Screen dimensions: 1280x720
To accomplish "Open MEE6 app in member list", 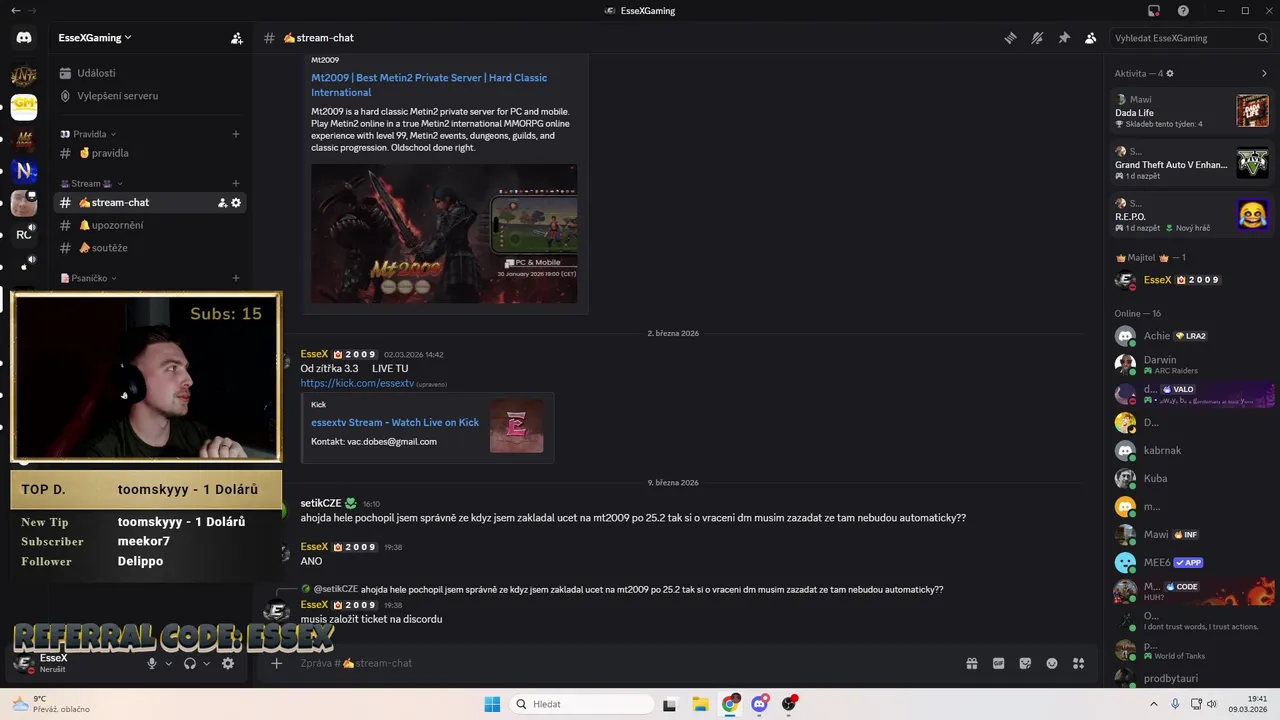I will [x=1192, y=562].
